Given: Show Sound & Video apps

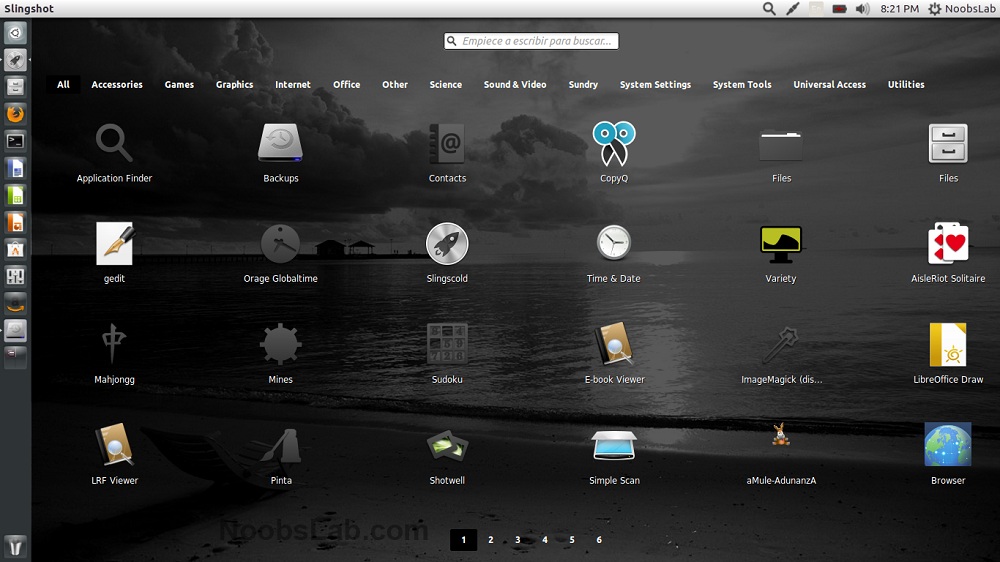Looking at the screenshot, I should (x=515, y=84).
